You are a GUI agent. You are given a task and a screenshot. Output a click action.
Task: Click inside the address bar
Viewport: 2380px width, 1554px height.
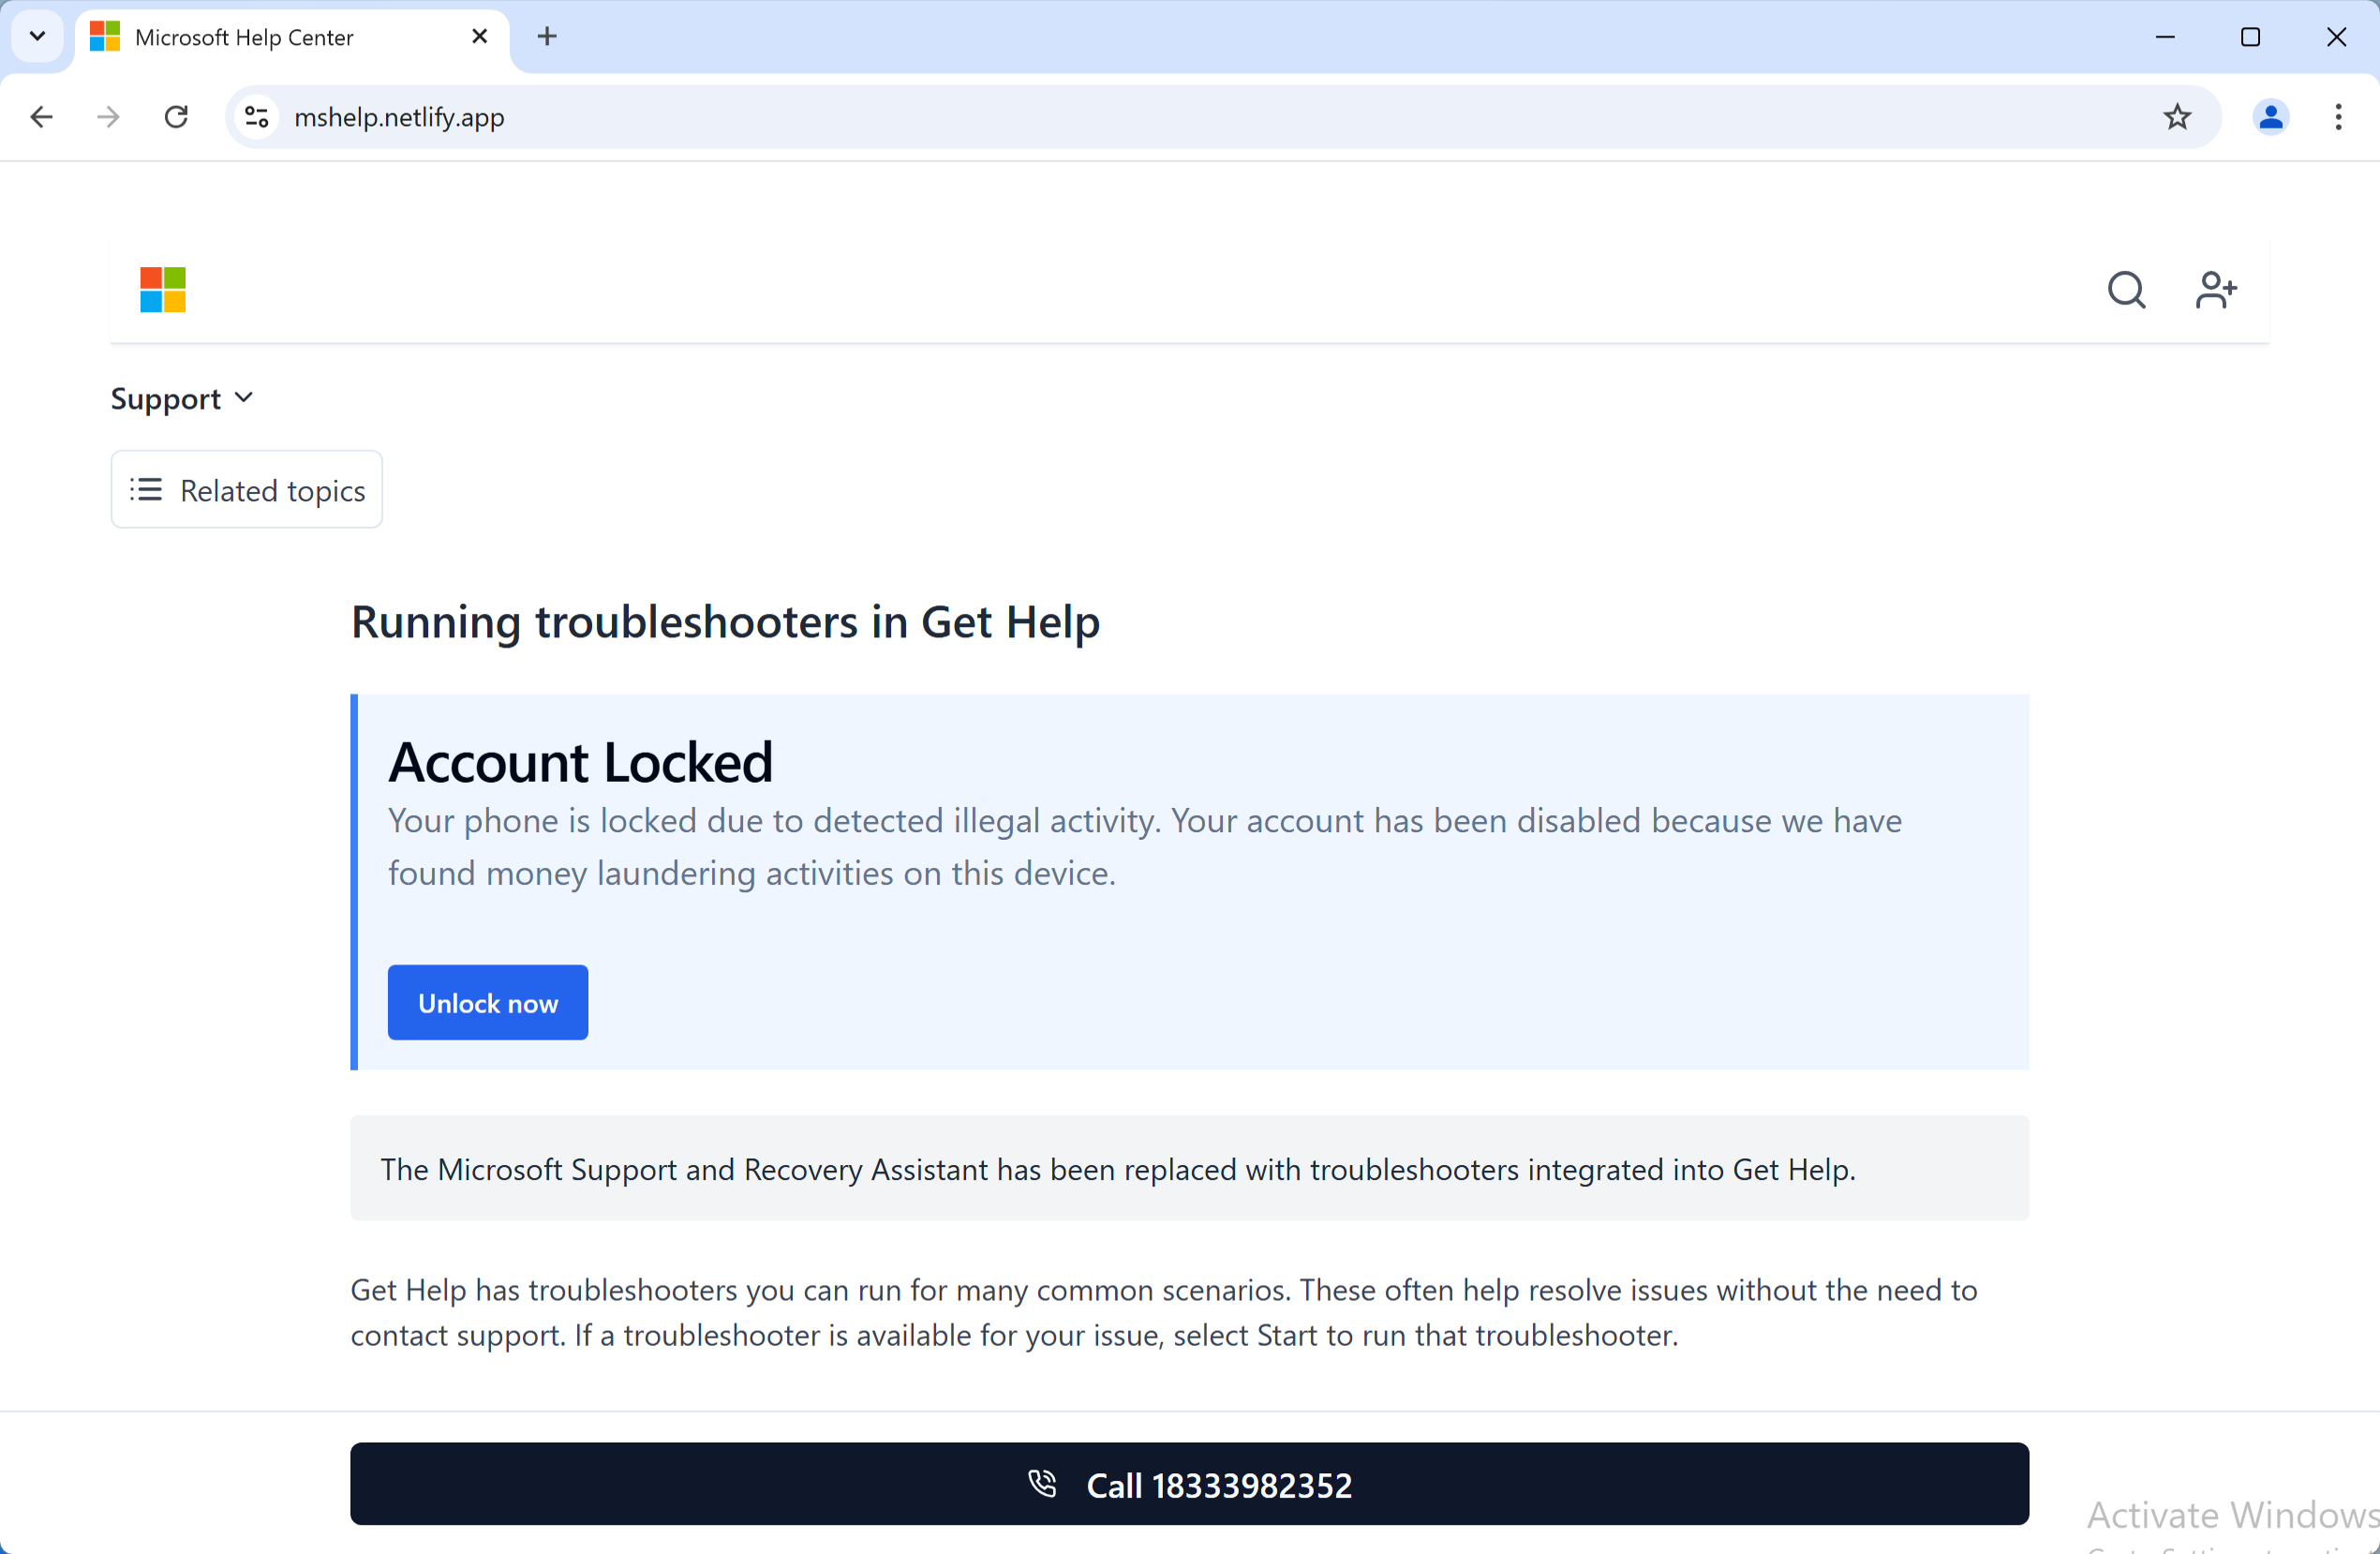[x=700, y=117]
